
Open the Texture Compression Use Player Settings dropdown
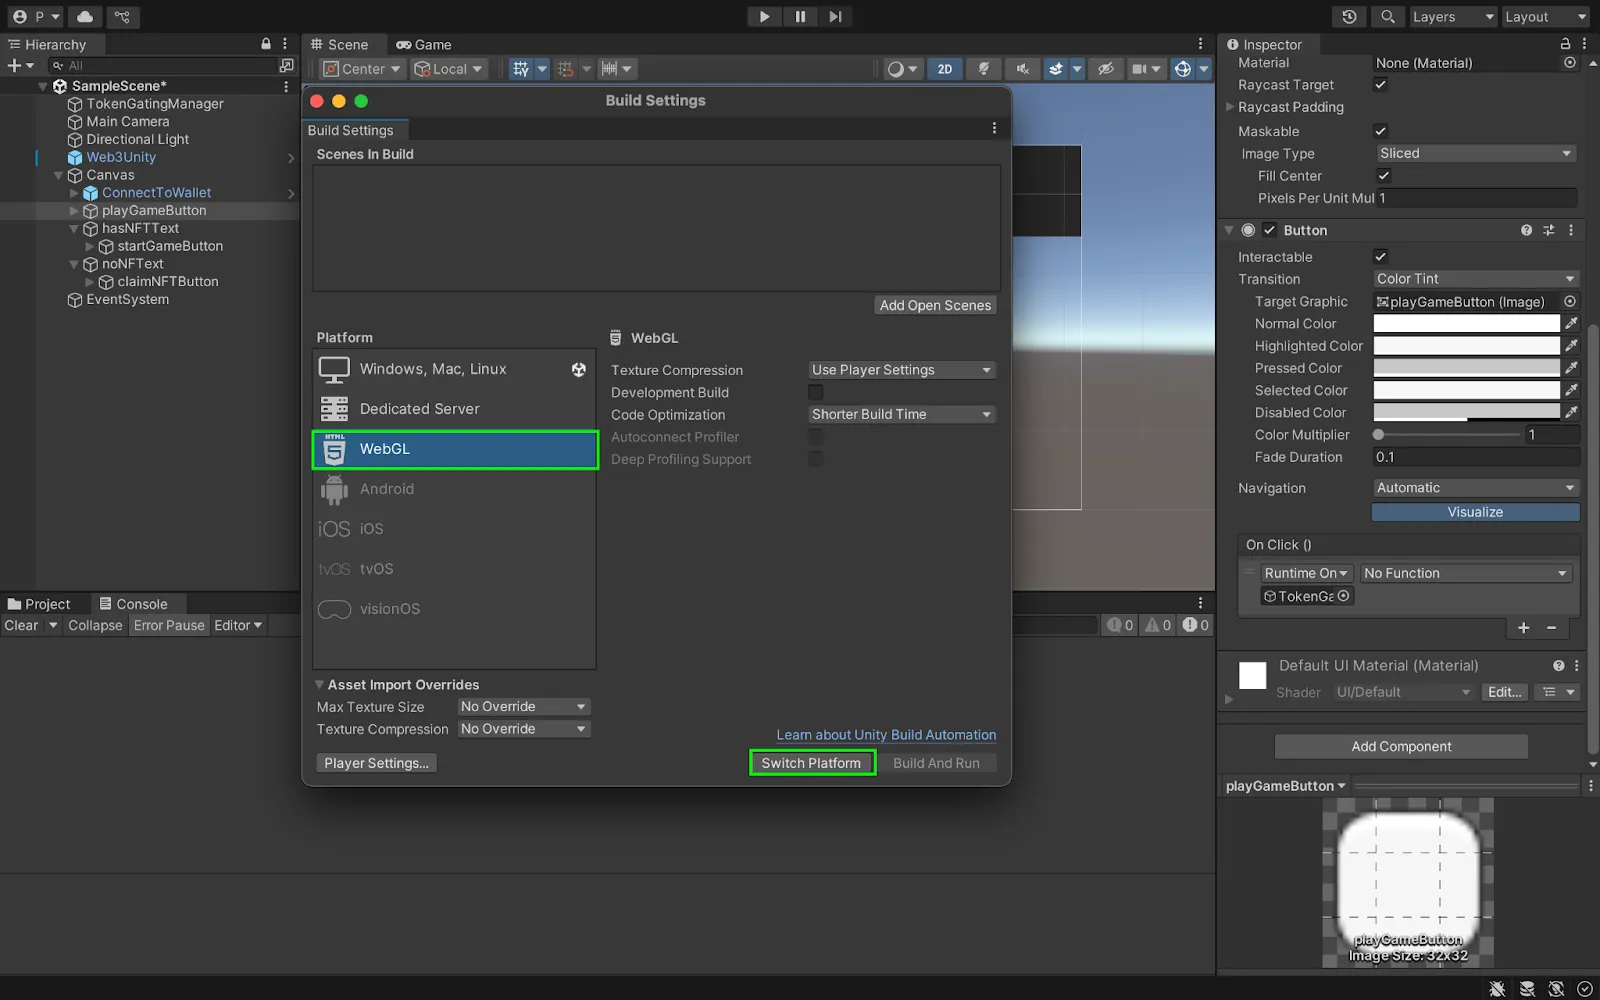click(901, 370)
